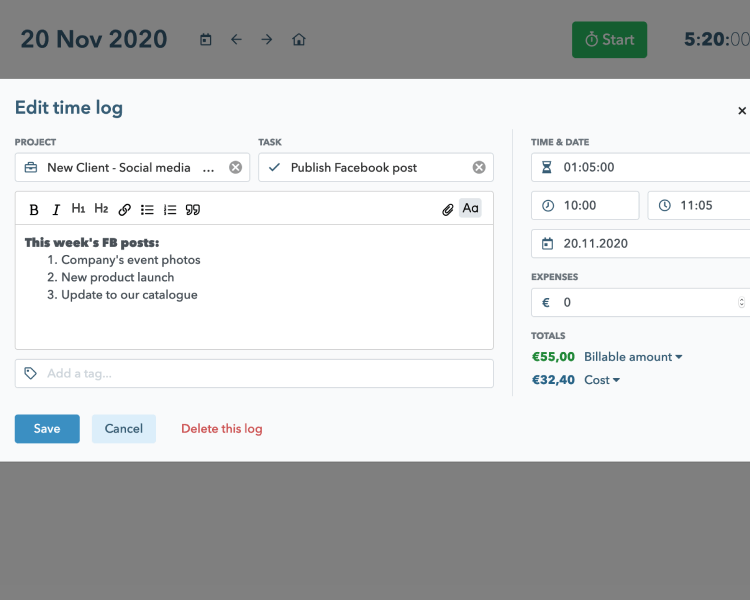Save the time log
The width and height of the screenshot is (750, 600).
coord(47,429)
